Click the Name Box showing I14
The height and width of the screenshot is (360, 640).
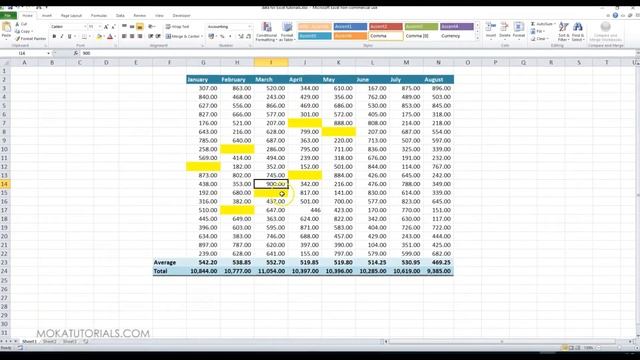(23, 53)
